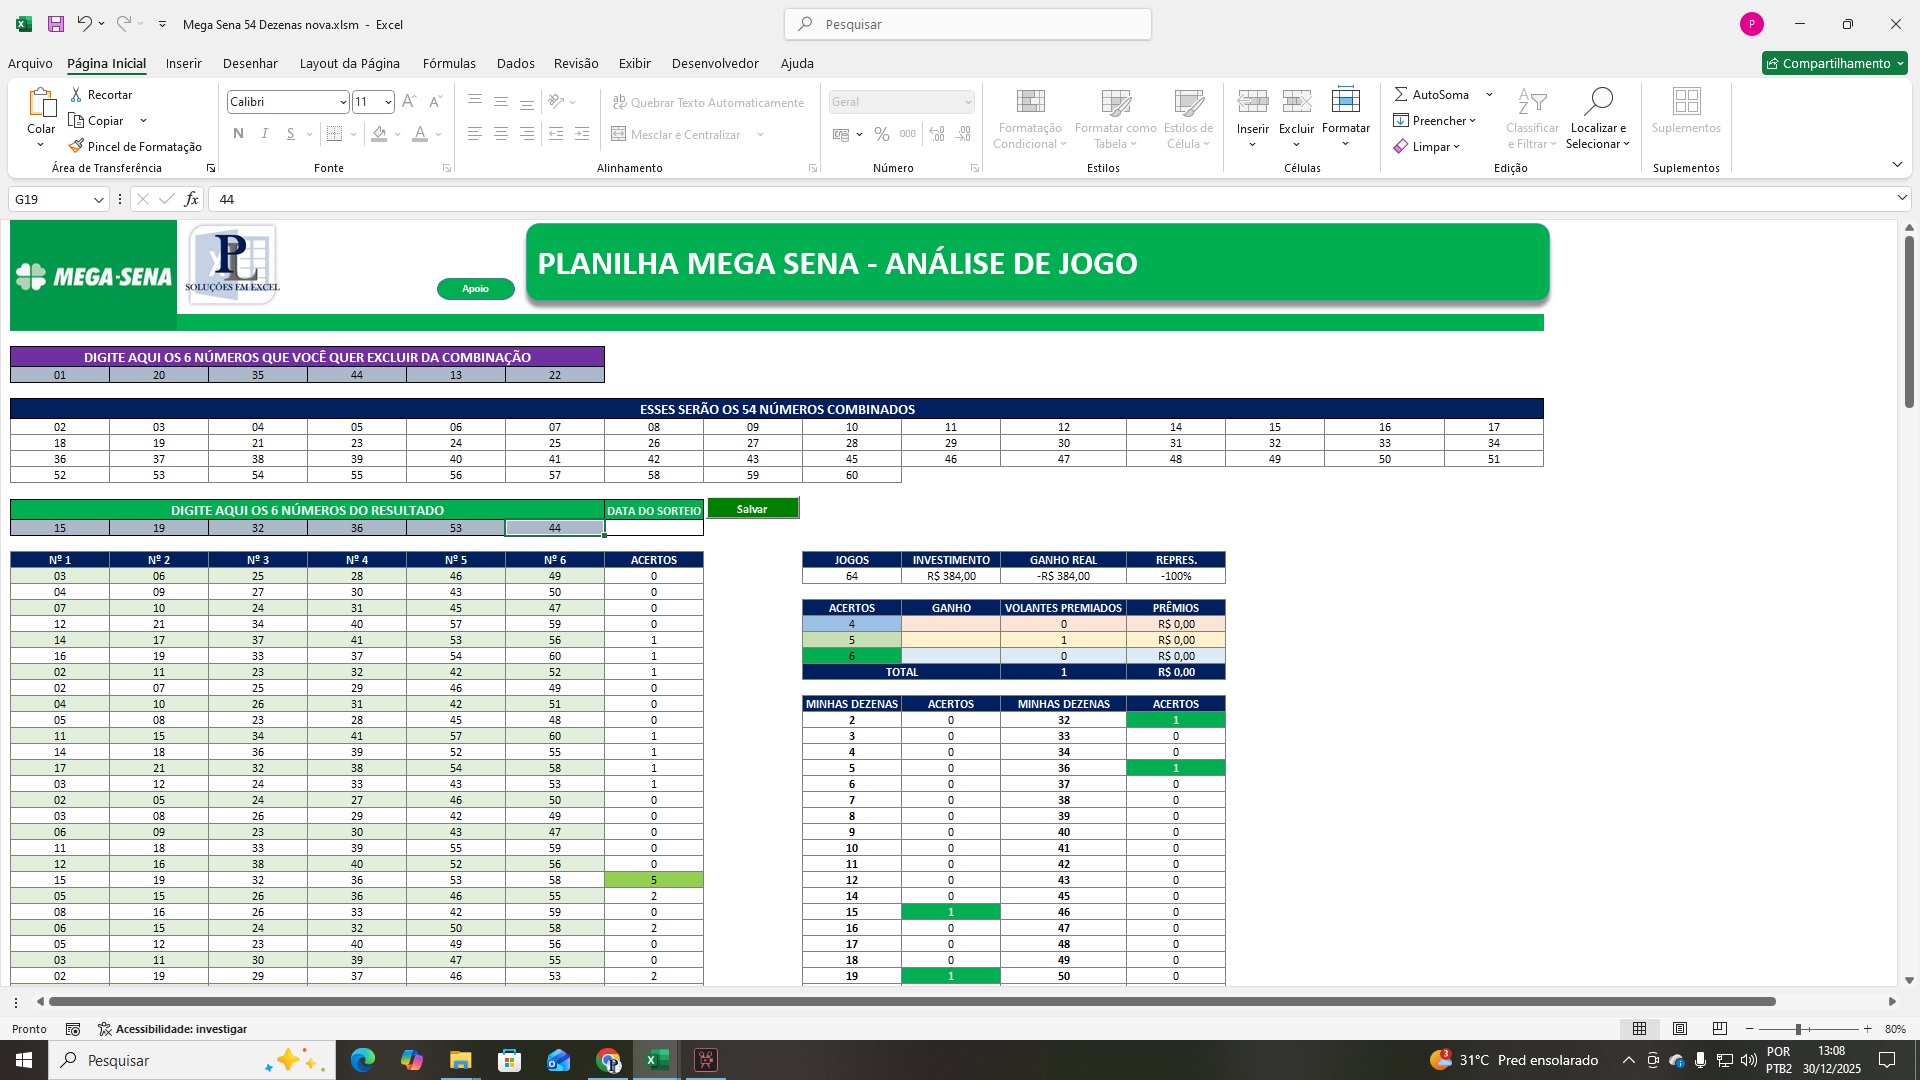Switch to the Dados ribbon tab
The image size is (1920, 1080).
coord(515,63)
